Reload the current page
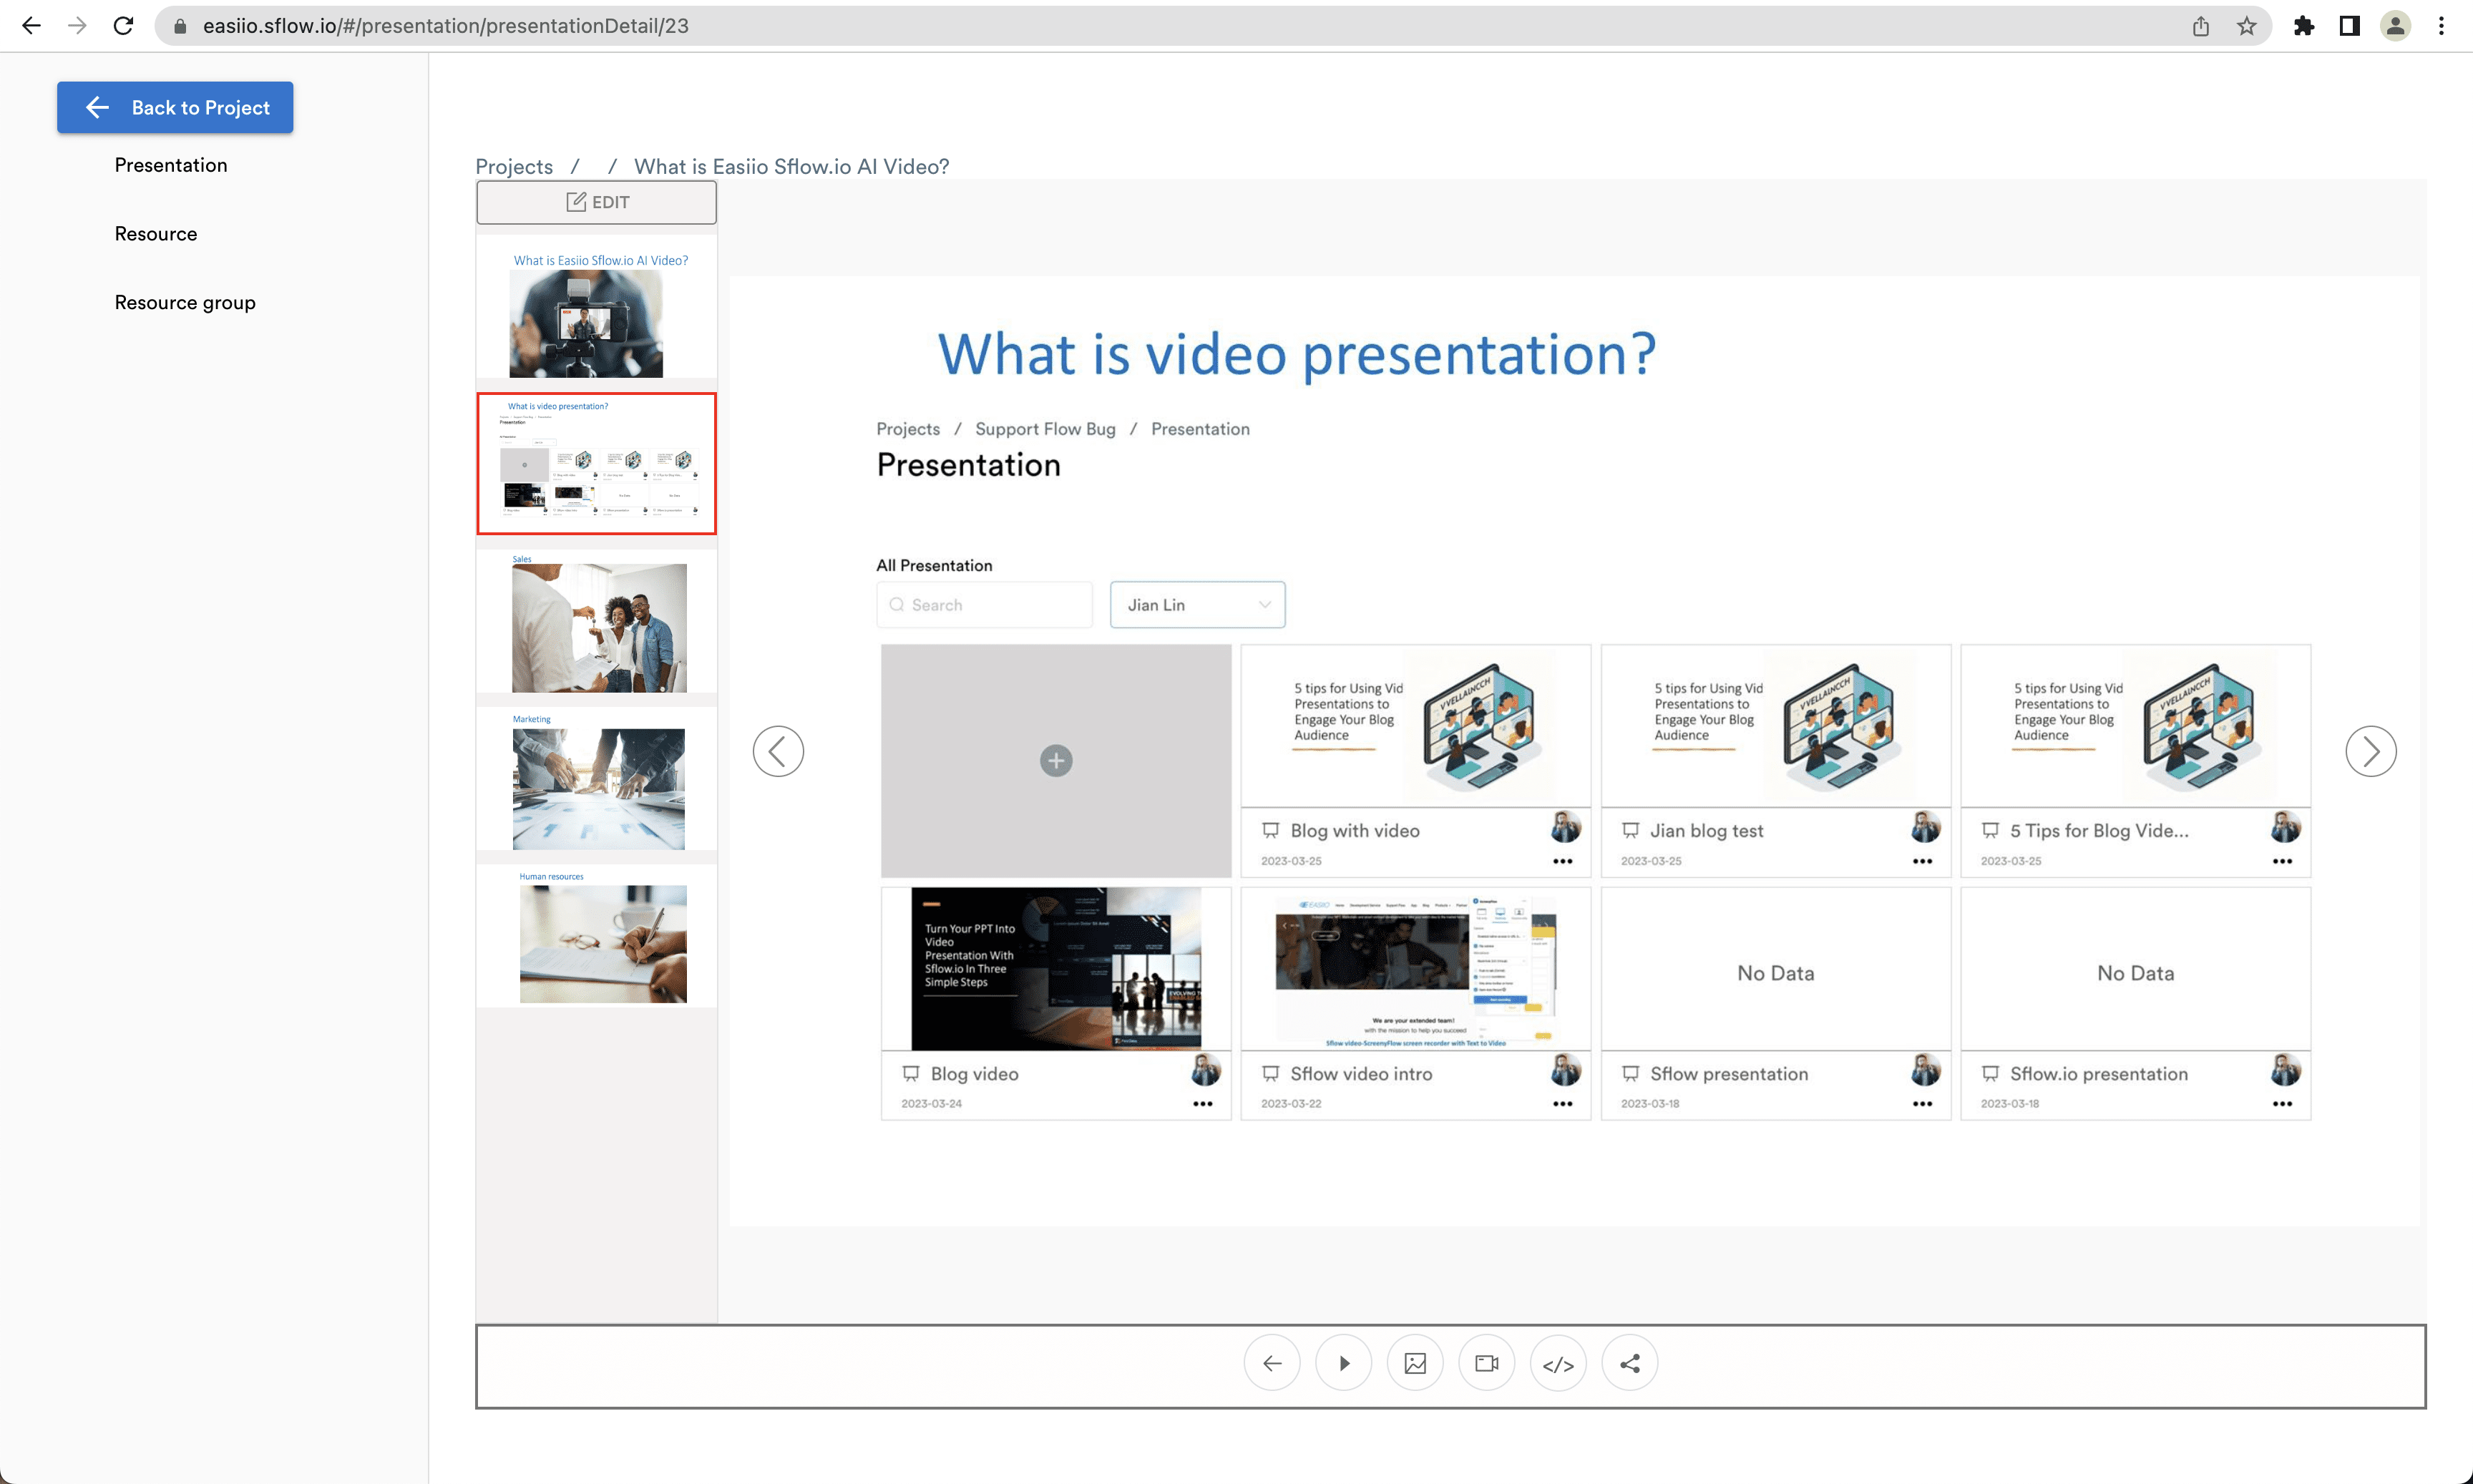The height and width of the screenshot is (1484, 2473). pyautogui.click(x=123, y=26)
